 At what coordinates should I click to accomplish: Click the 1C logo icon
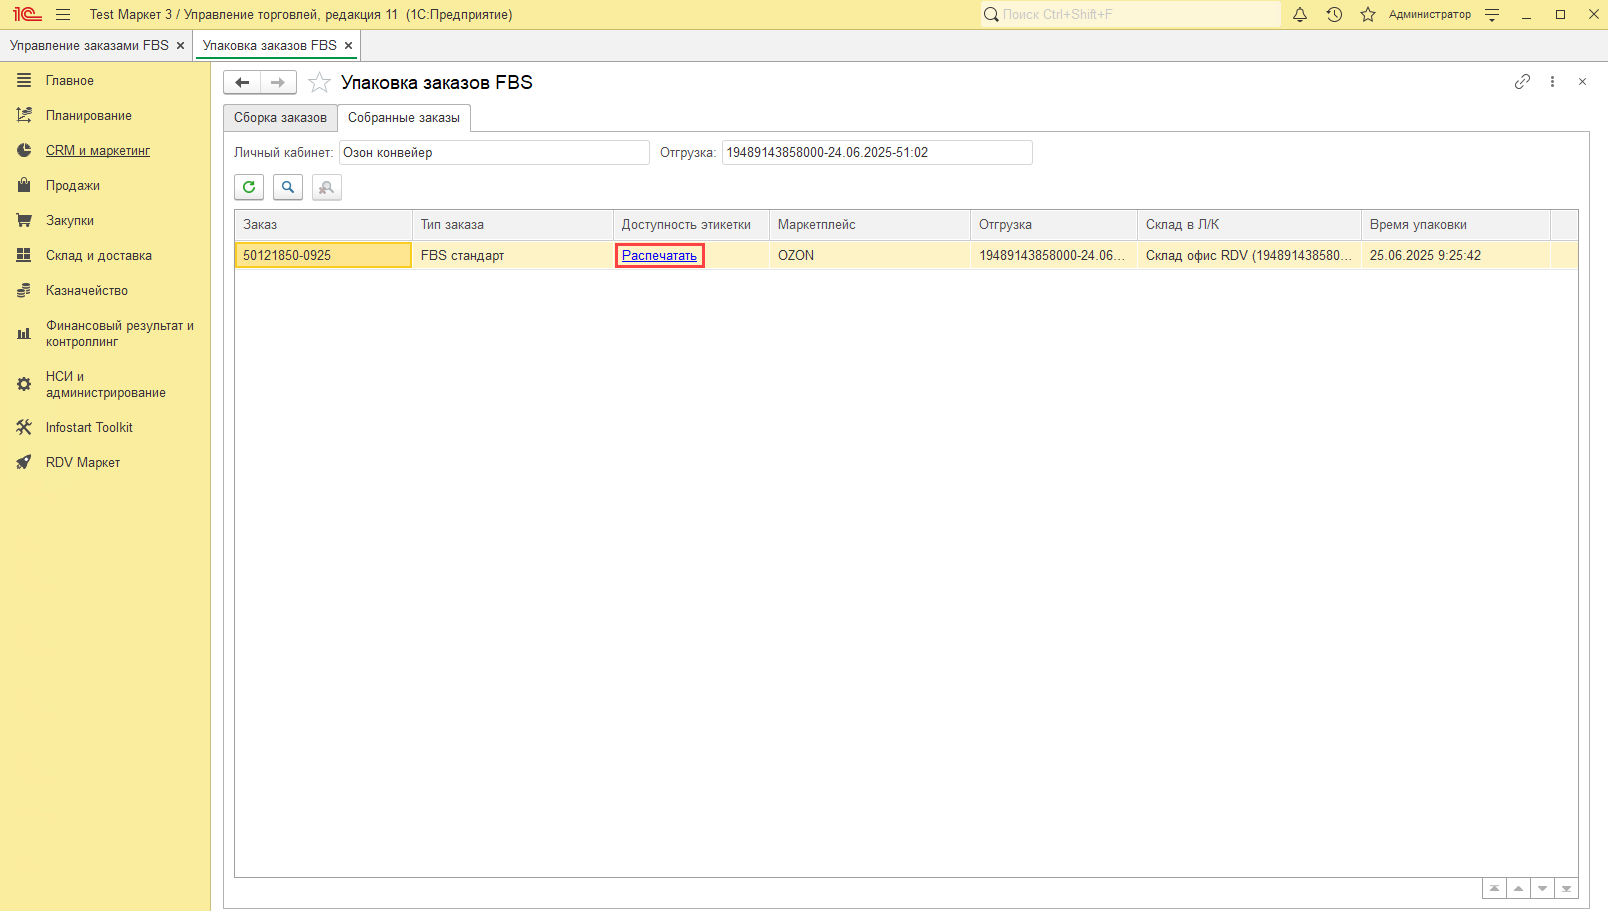[x=27, y=15]
